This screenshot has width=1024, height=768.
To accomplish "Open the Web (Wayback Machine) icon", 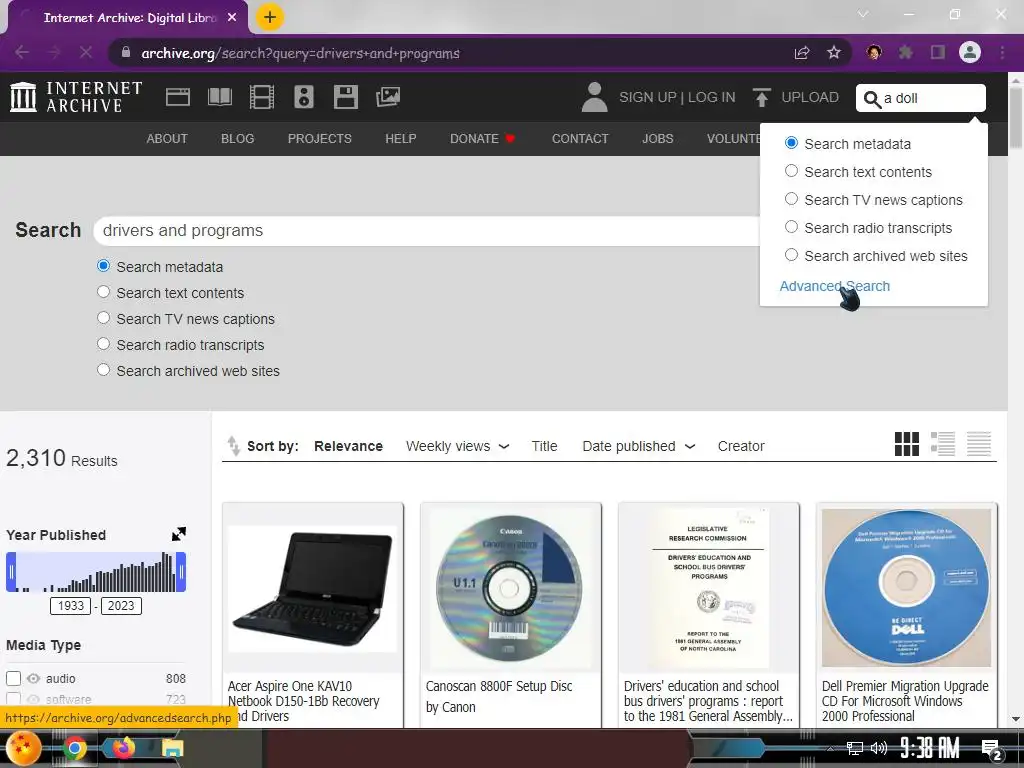I will [x=178, y=97].
